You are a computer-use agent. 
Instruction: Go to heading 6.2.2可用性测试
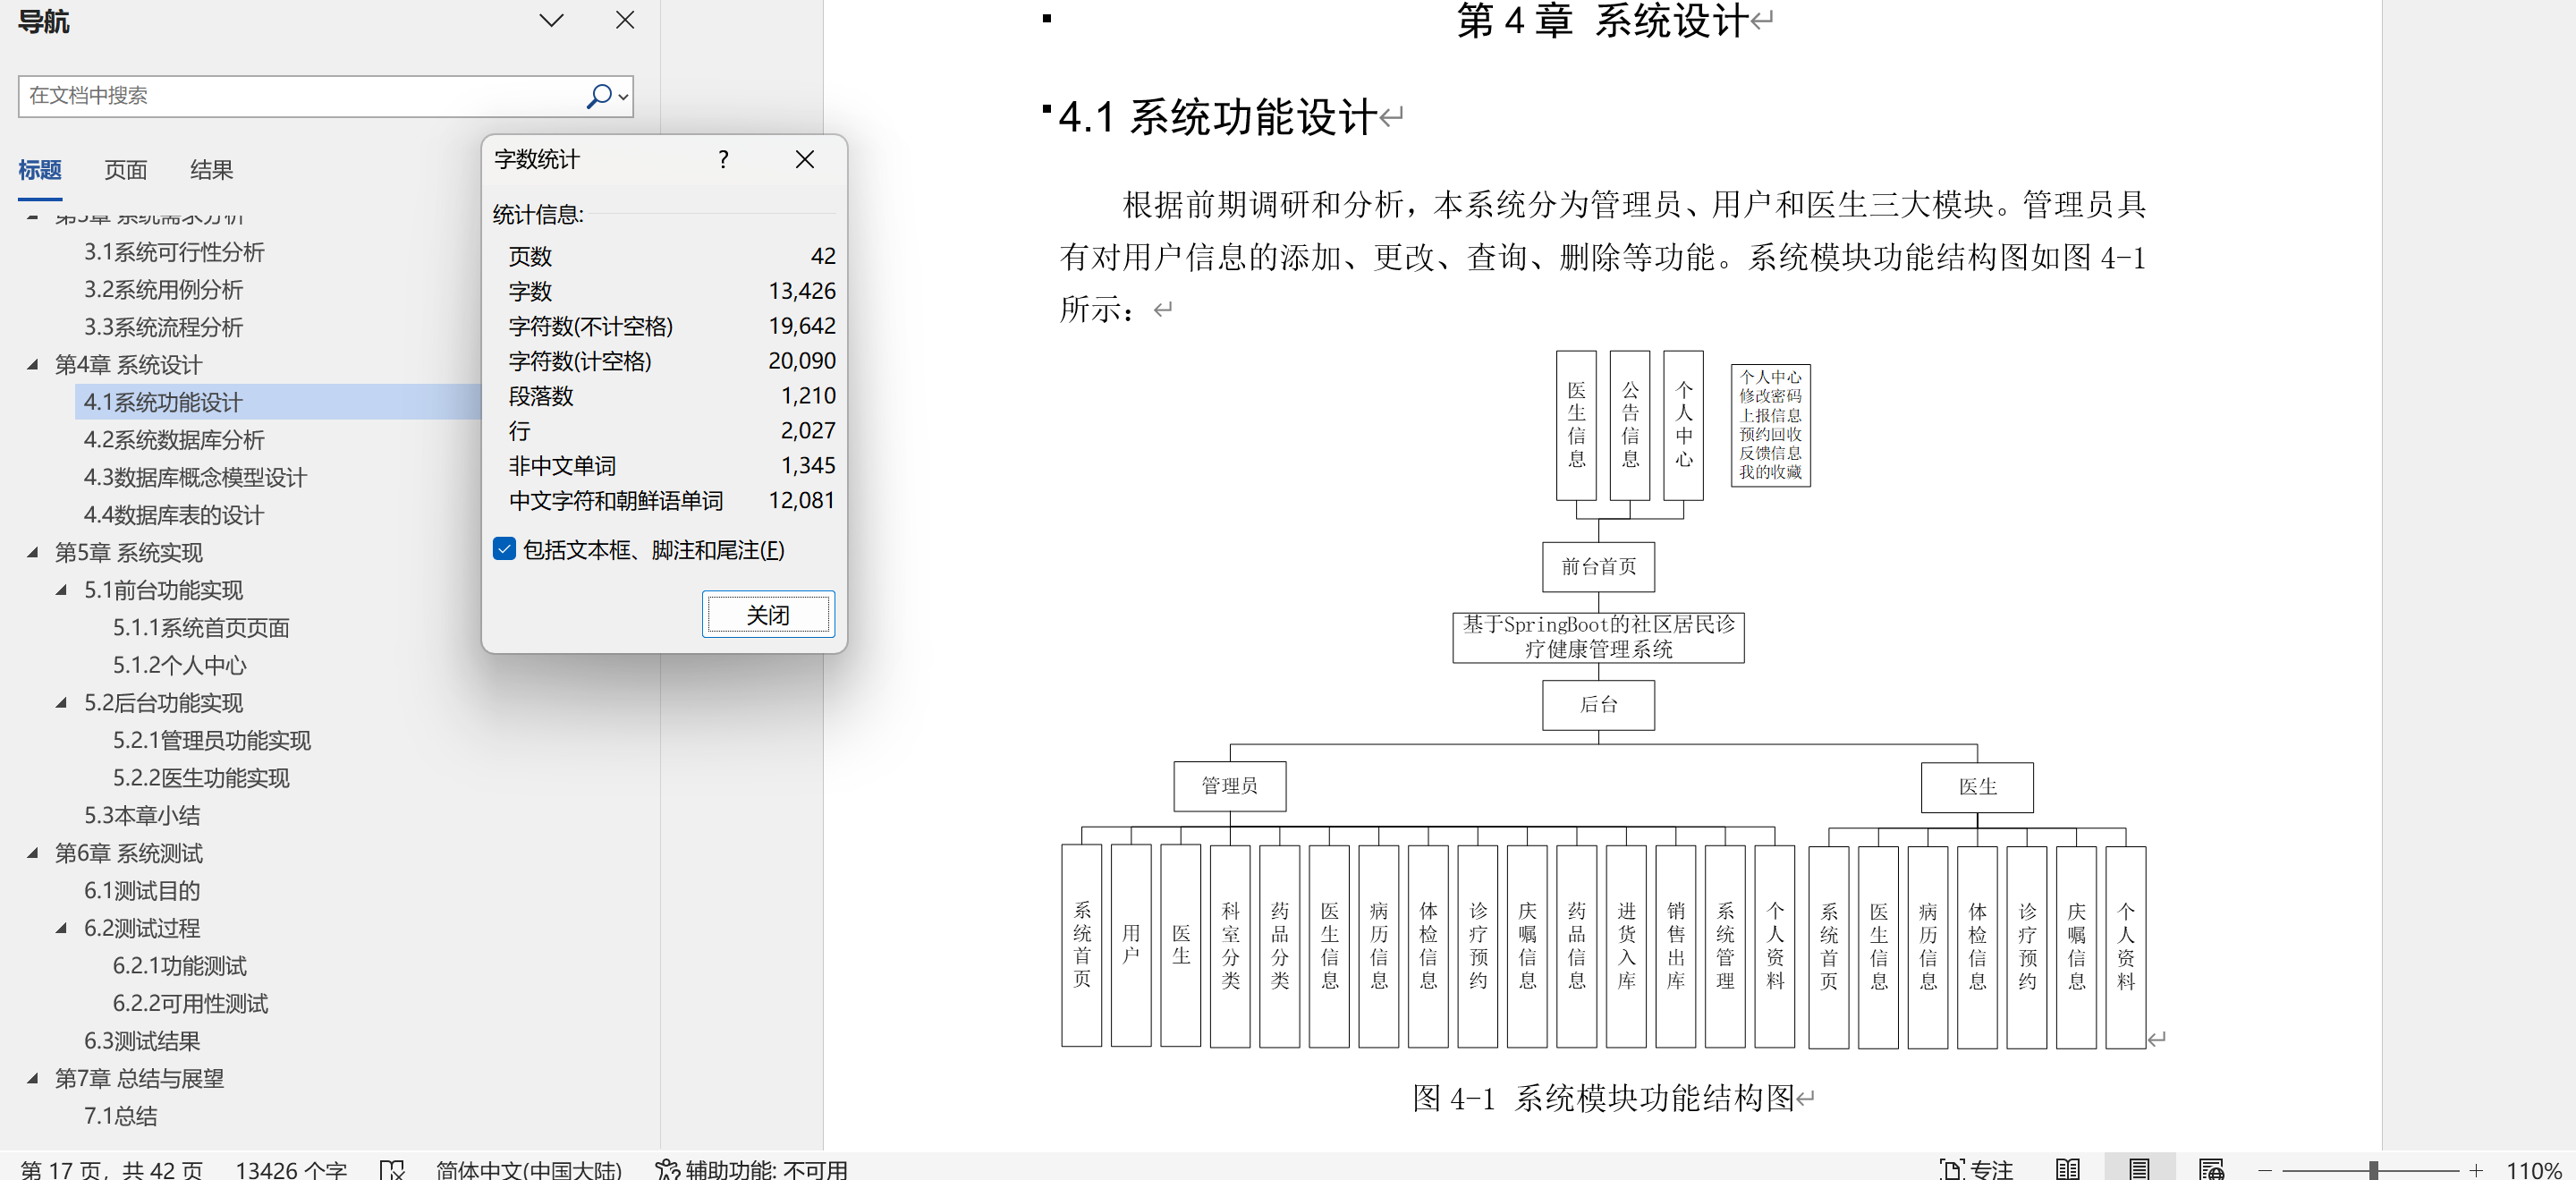[x=190, y=1003]
